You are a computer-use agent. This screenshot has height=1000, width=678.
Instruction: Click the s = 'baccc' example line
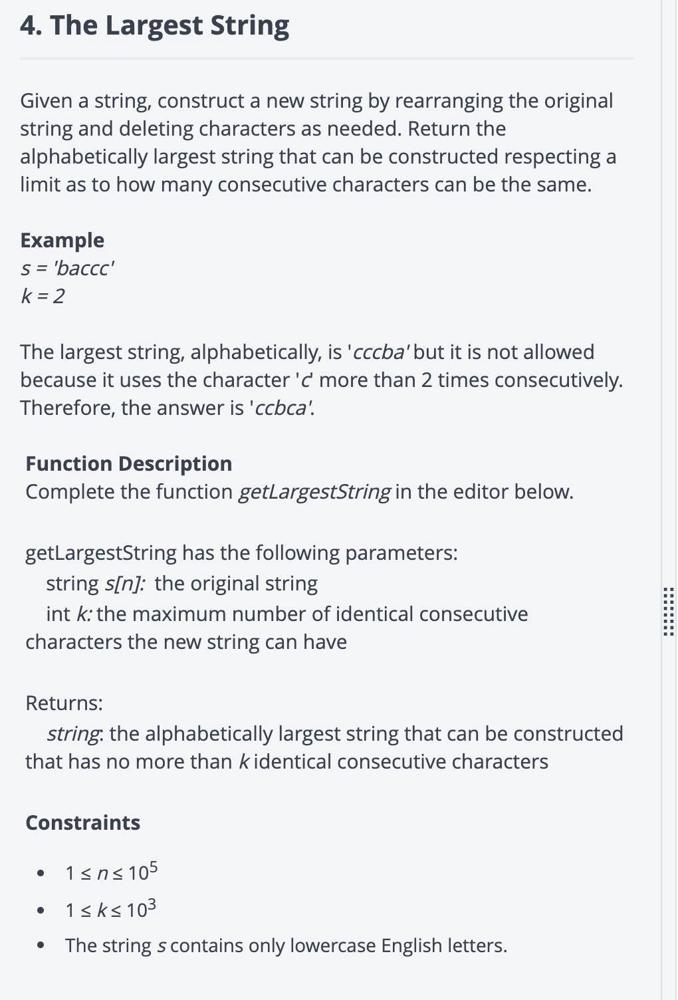[x=67, y=268]
